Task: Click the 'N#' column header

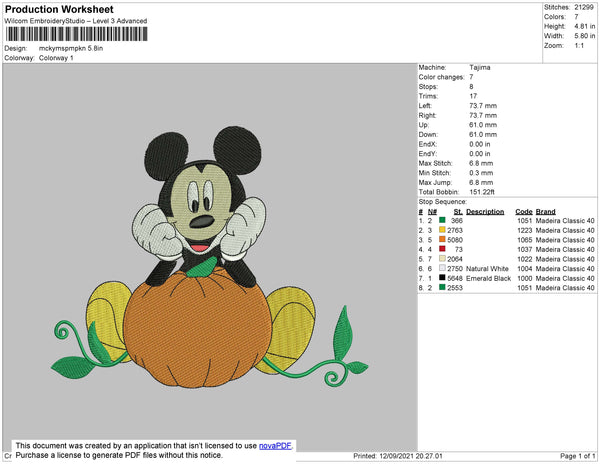Action: [x=432, y=212]
